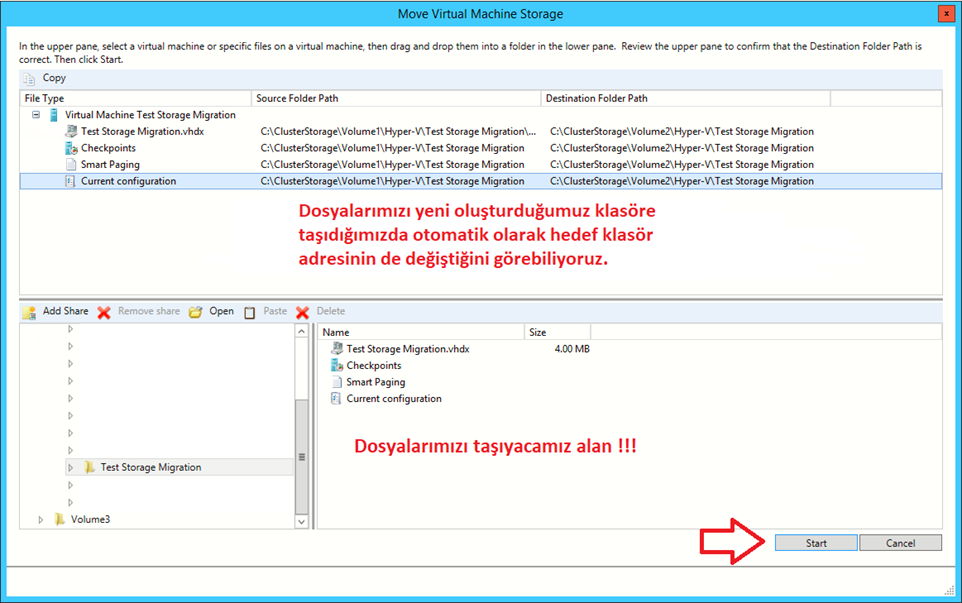The height and width of the screenshot is (603, 962).
Task: Expand the Volume3 tree node
Action: pyautogui.click(x=40, y=520)
